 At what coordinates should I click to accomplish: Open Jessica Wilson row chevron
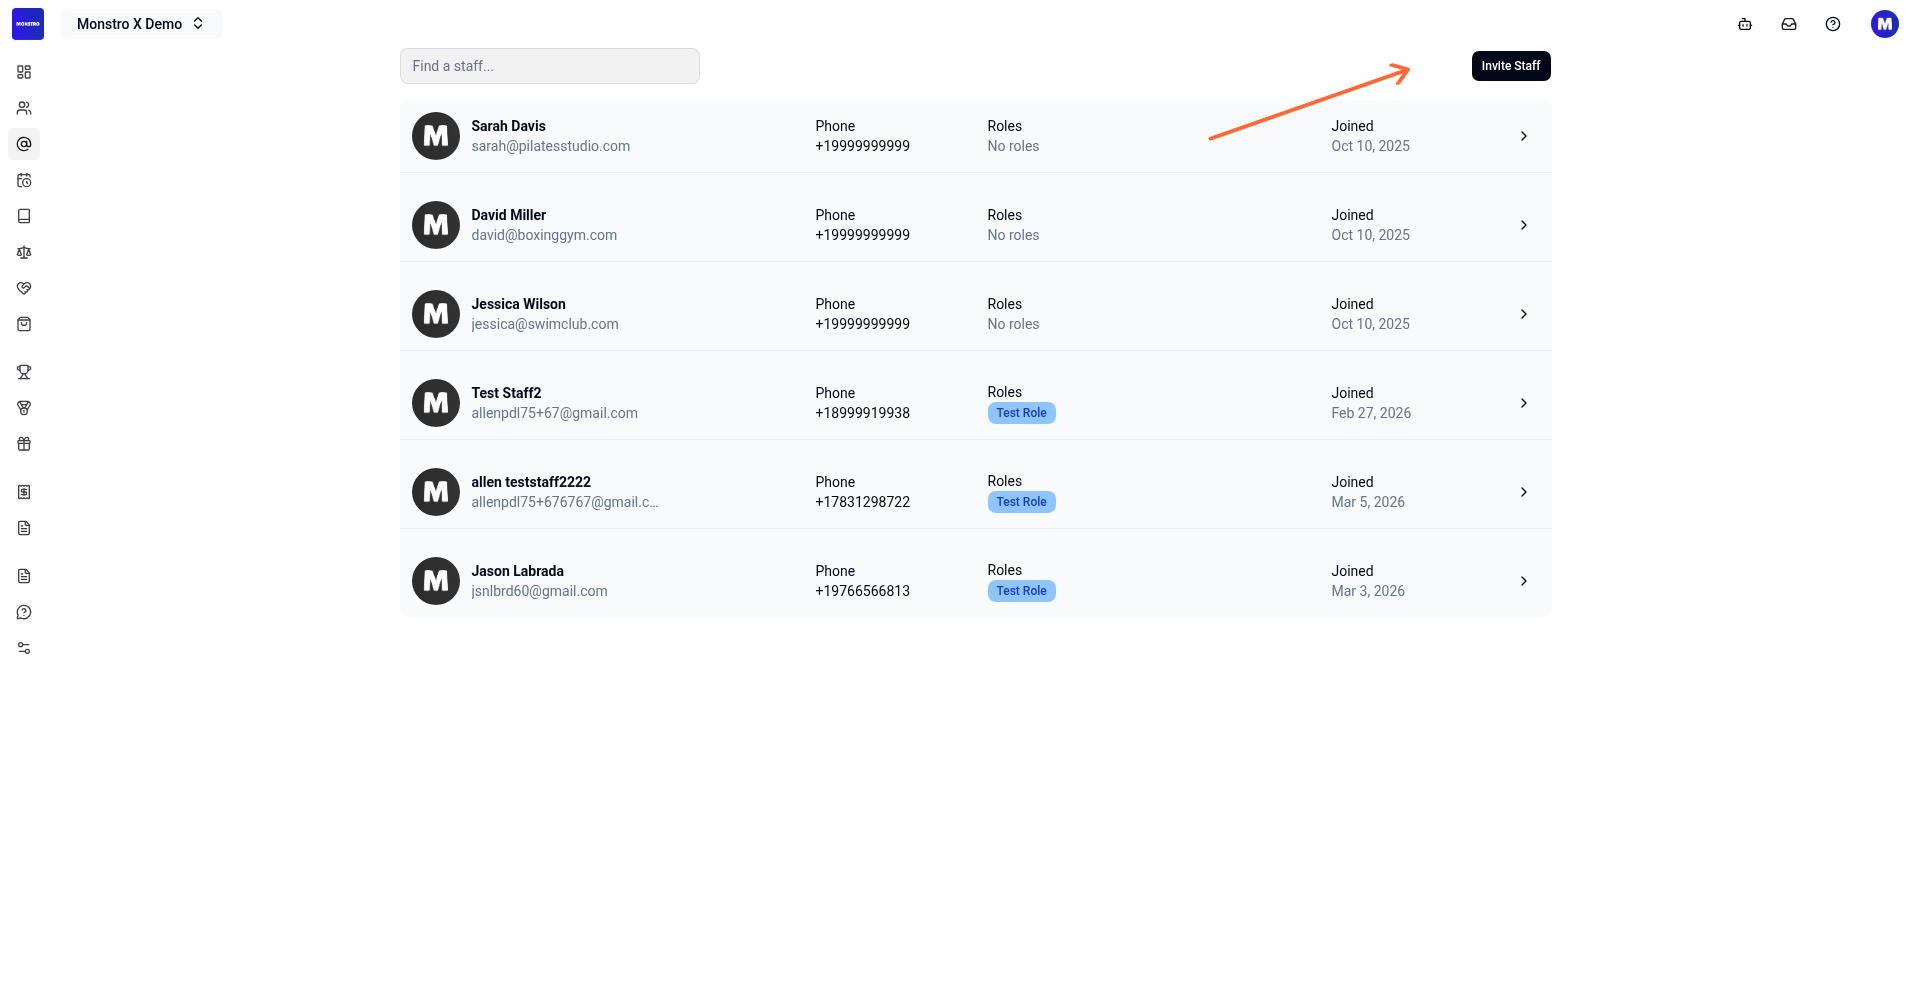[1524, 314]
